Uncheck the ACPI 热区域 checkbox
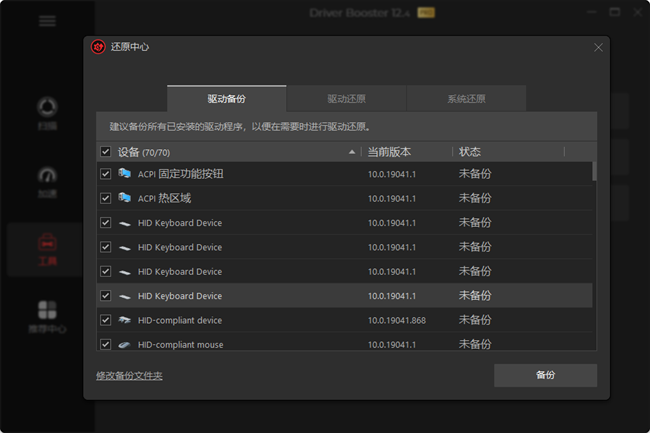The height and width of the screenshot is (433, 650). [x=106, y=198]
